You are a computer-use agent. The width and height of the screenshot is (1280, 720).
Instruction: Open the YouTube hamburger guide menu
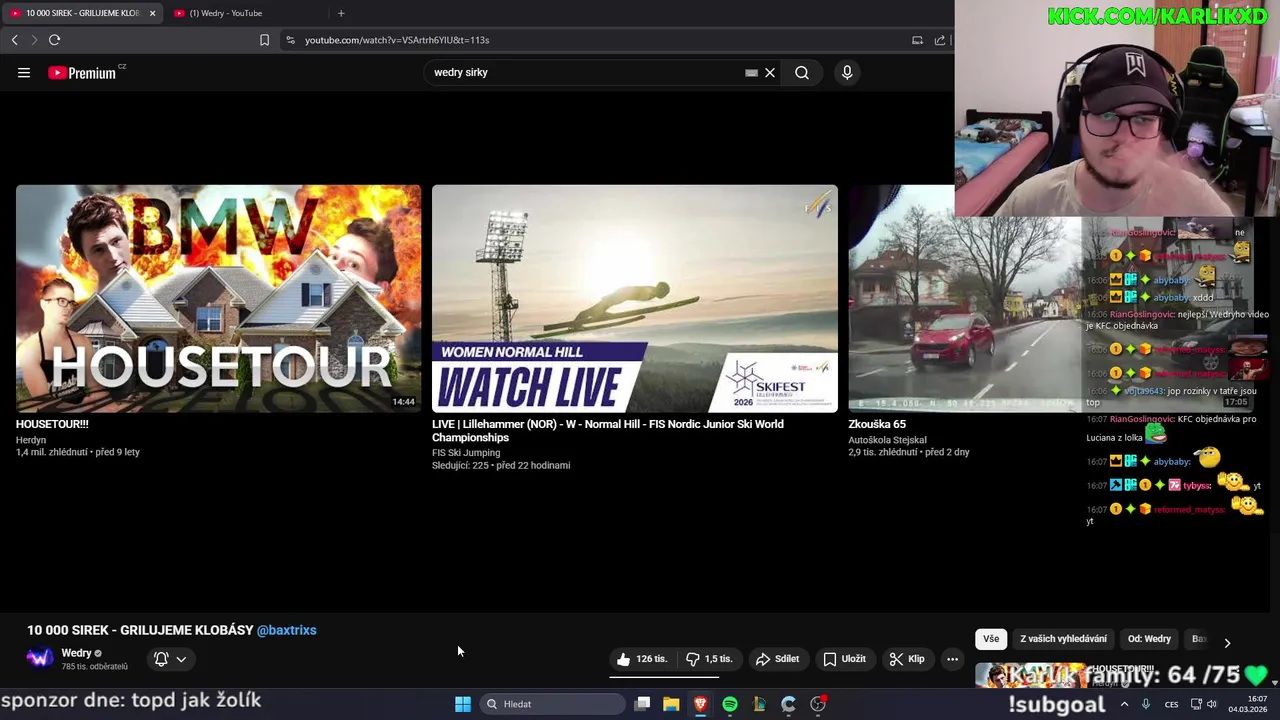pyautogui.click(x=24, y=72)
